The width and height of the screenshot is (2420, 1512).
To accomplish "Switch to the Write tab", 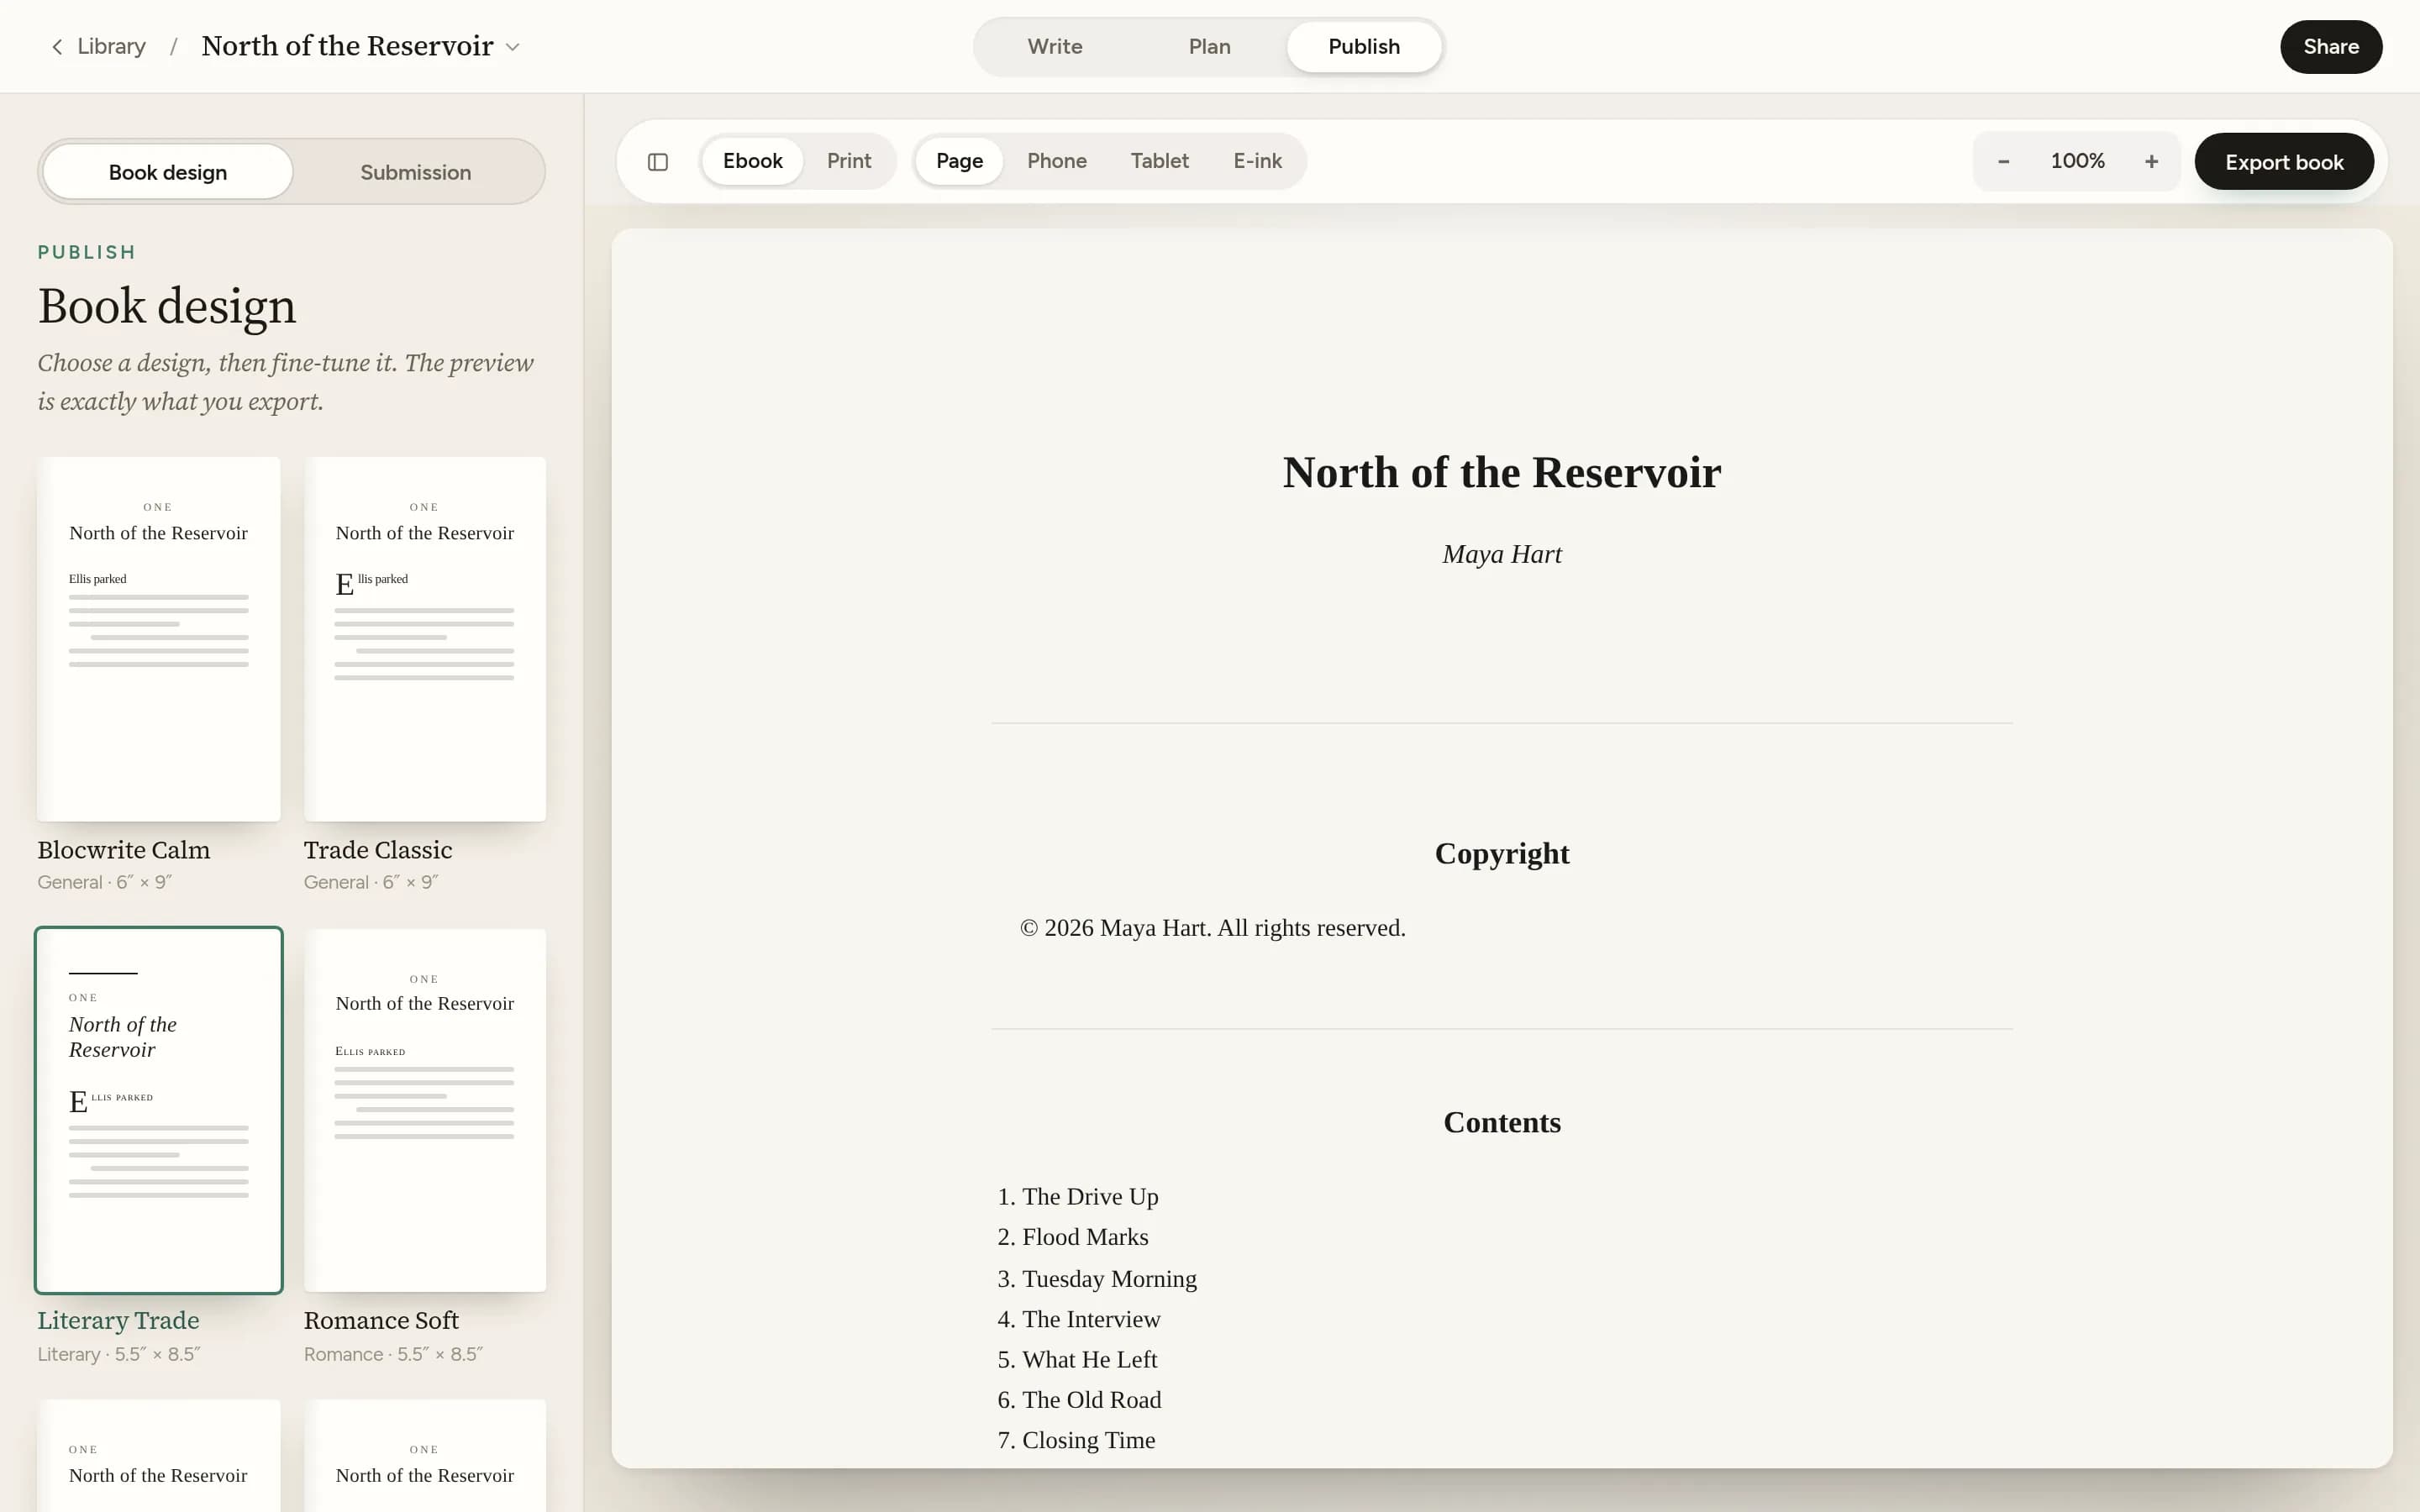I will pos(1054,47).
